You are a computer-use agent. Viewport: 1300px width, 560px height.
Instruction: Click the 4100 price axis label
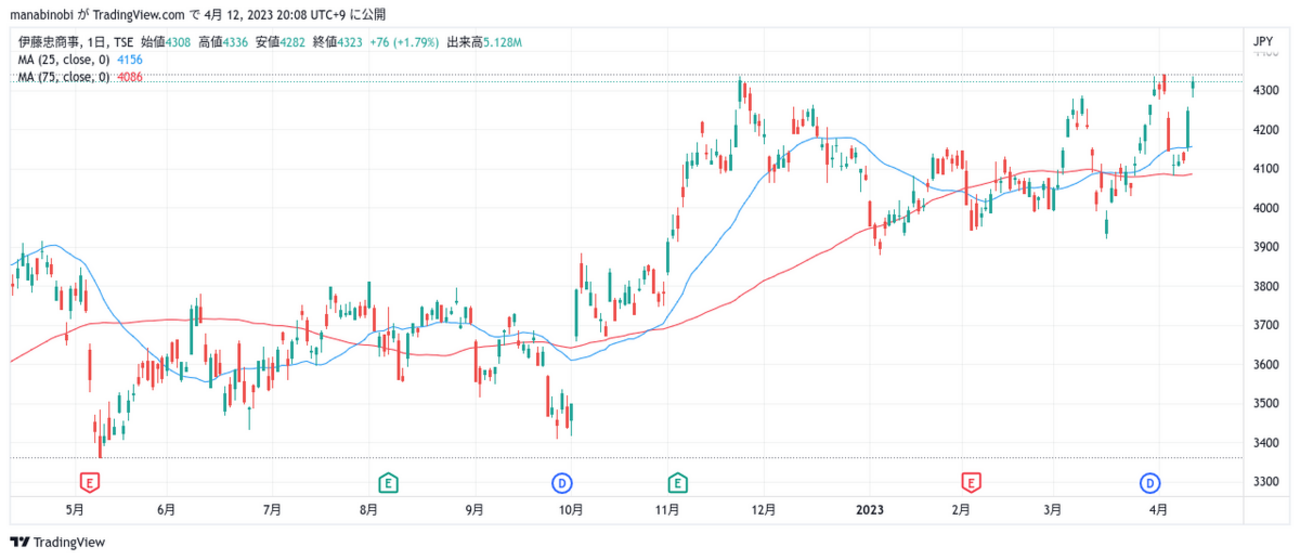1266,169
